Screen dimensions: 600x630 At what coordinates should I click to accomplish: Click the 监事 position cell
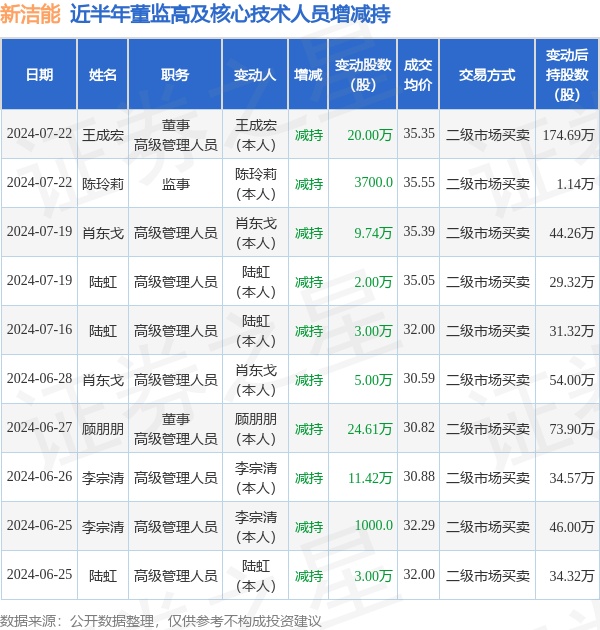(176, 184)
